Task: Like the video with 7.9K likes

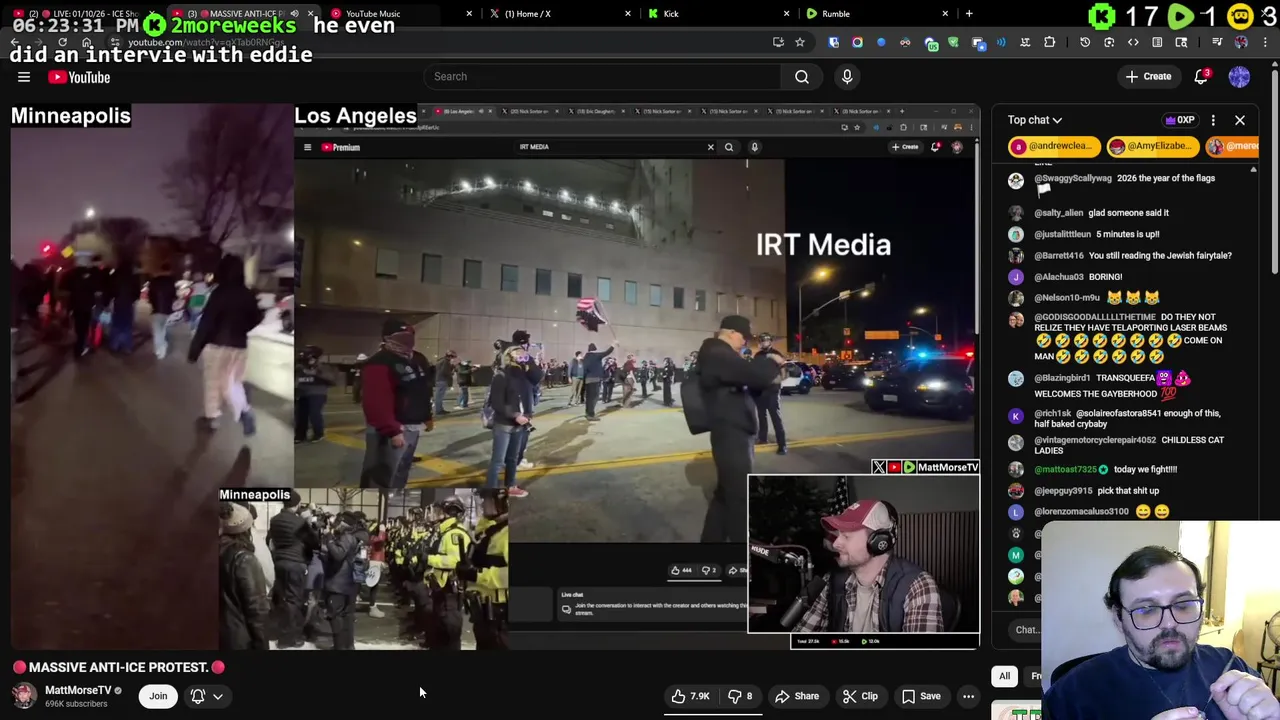Action: tap(689, 696)
